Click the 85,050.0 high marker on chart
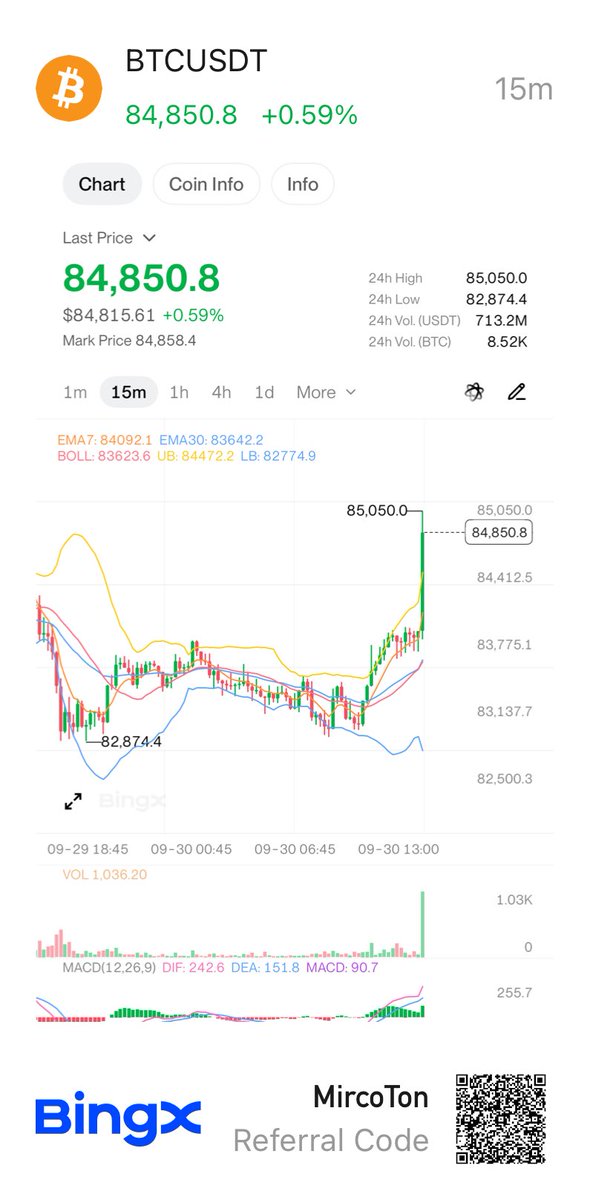Viewport: 590px width, 1200px height. (377, 510)
